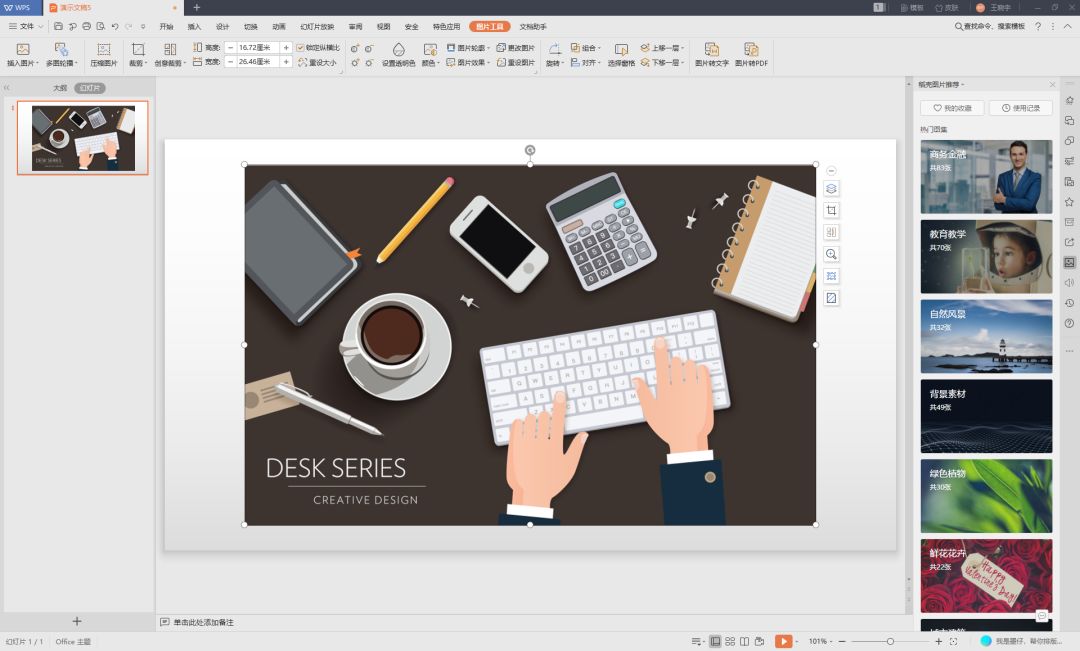Click the zoom slider handle in status bar

(890, 641)
